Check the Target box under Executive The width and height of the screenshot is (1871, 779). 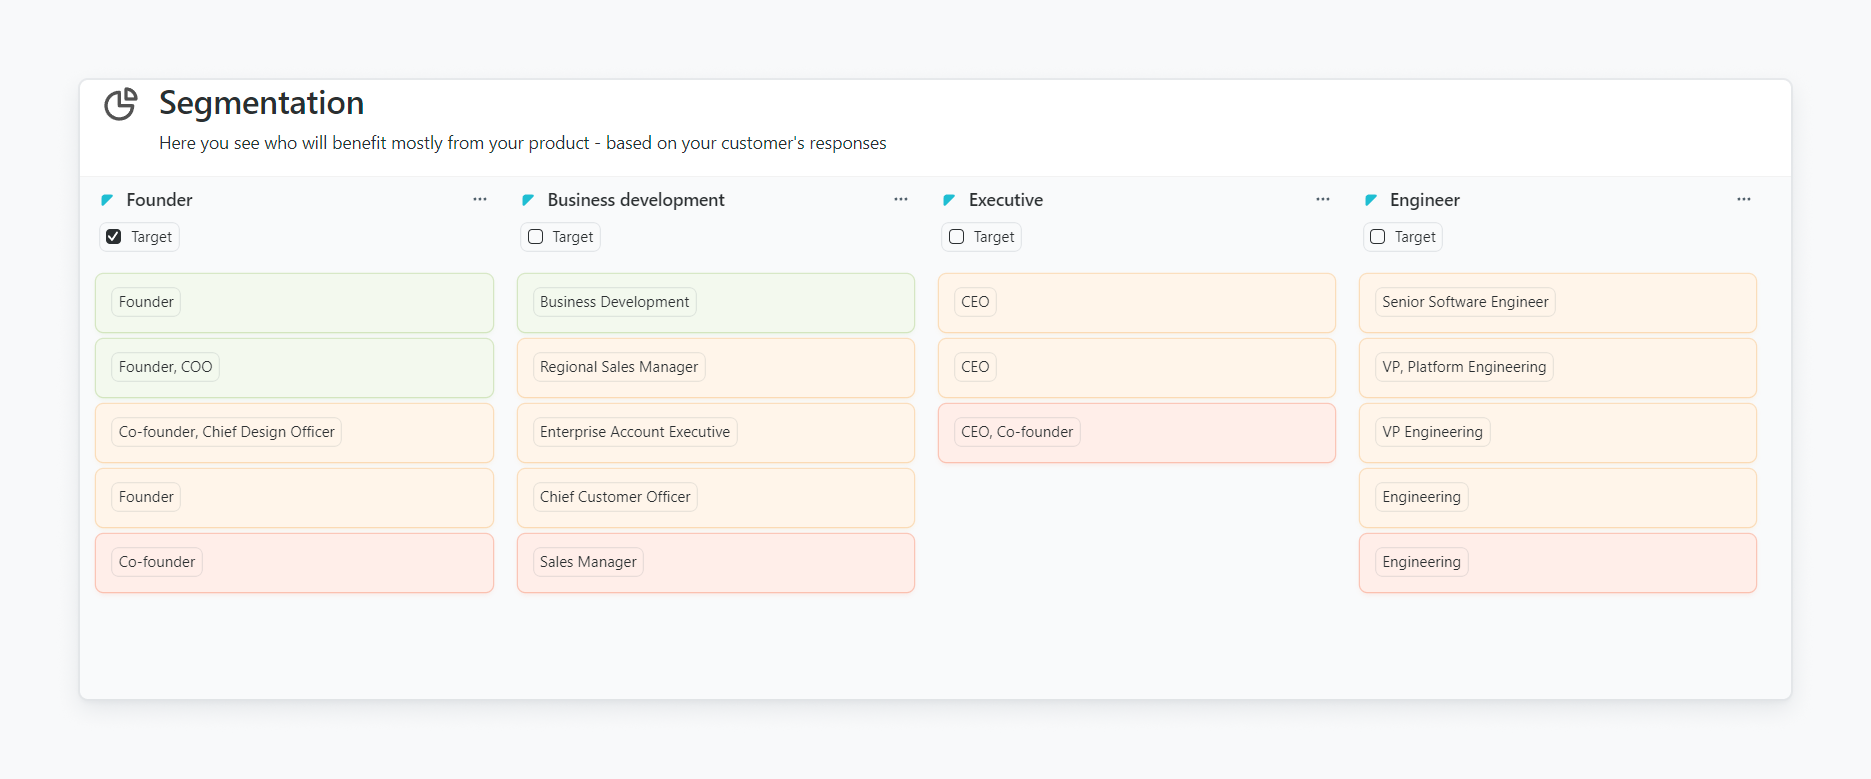tap(957, 237)
